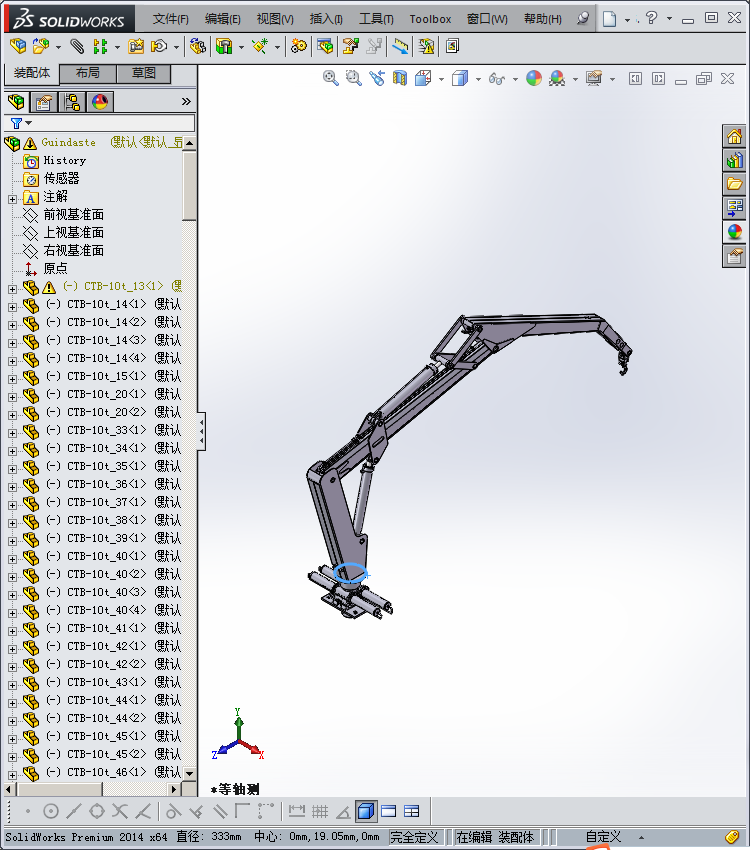750x850 pixels.
Task: Toggle the Quadrant snap icon
Action: (97, 812)
